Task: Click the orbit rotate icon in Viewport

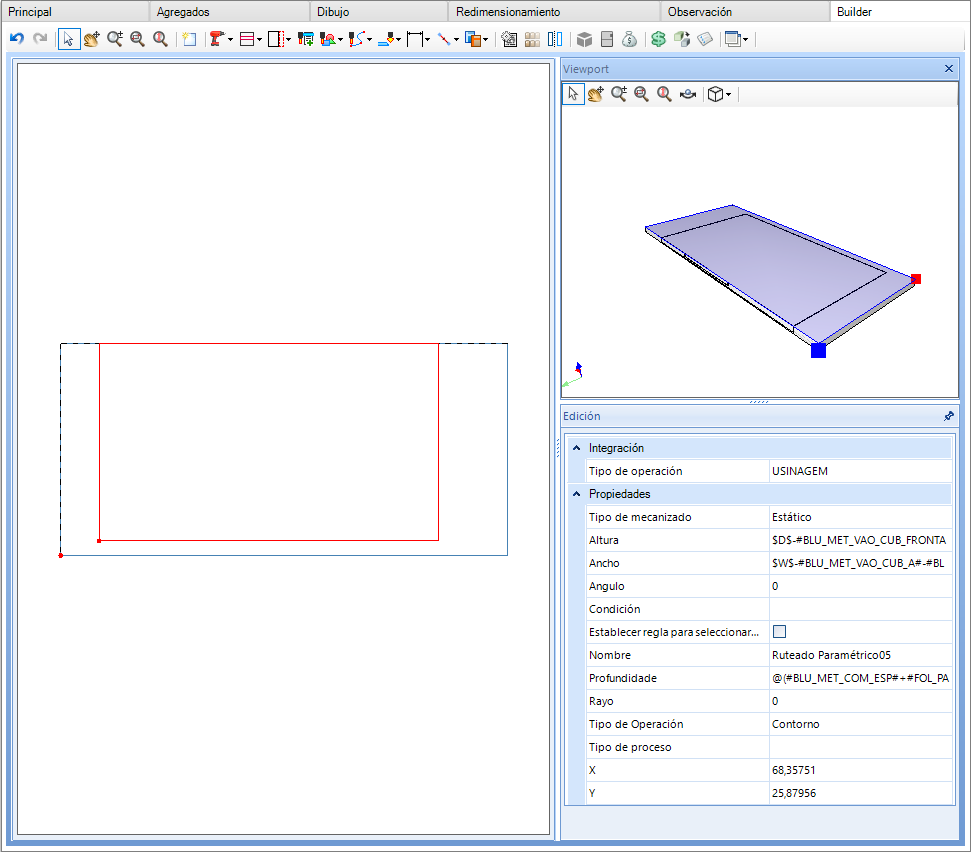Action: [x=687, y=94]
